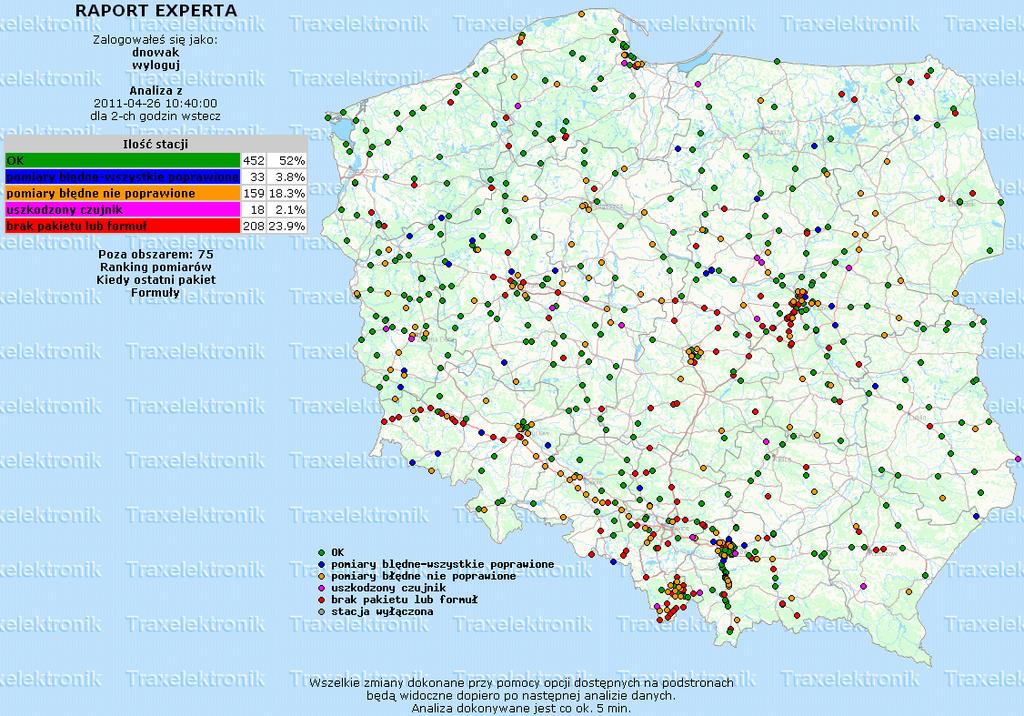Image resolution: width=1024 pixels, height=716 pixels.
Task: Click the 2.1% percentage cell
Action: click(287, 210)
